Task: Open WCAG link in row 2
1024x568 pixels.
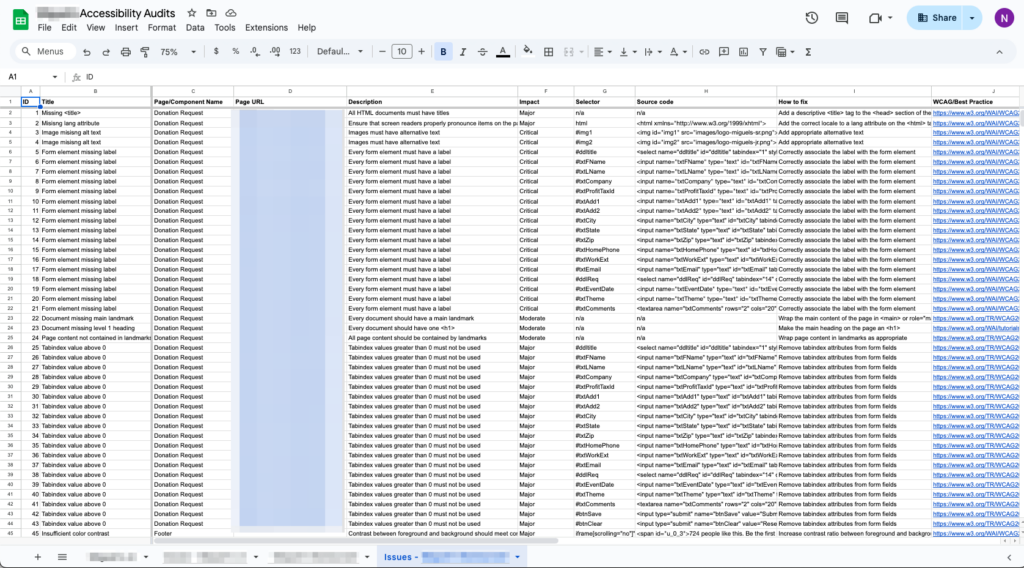Action: coord(975,114)
